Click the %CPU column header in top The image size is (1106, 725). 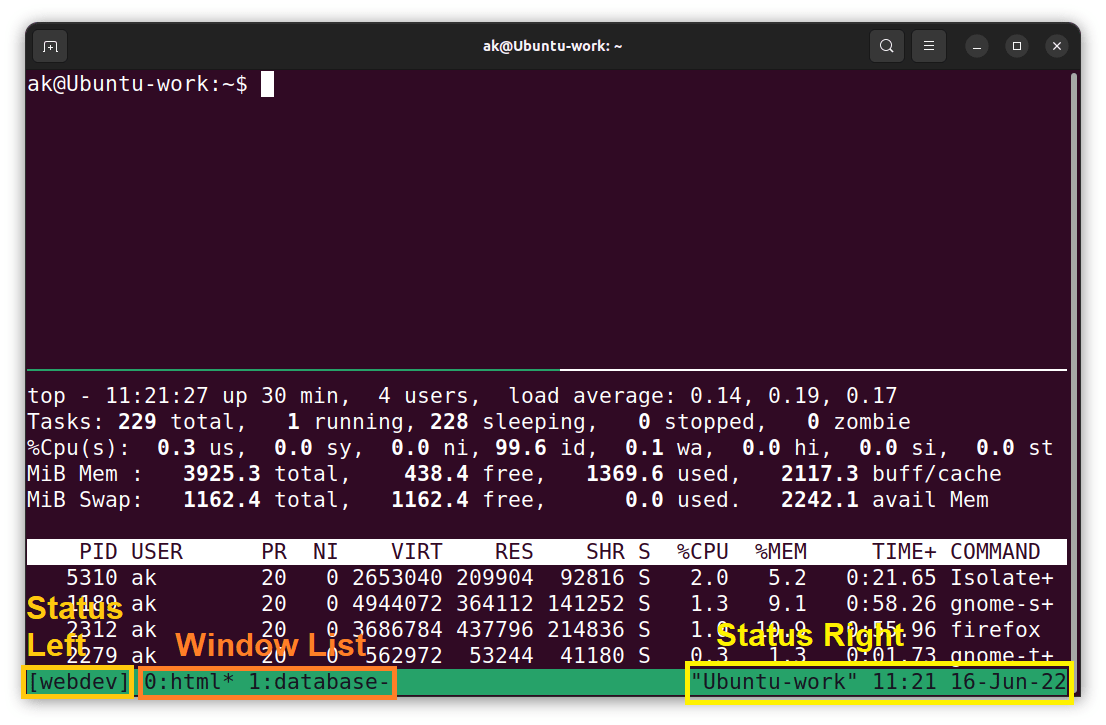point(703,551)
